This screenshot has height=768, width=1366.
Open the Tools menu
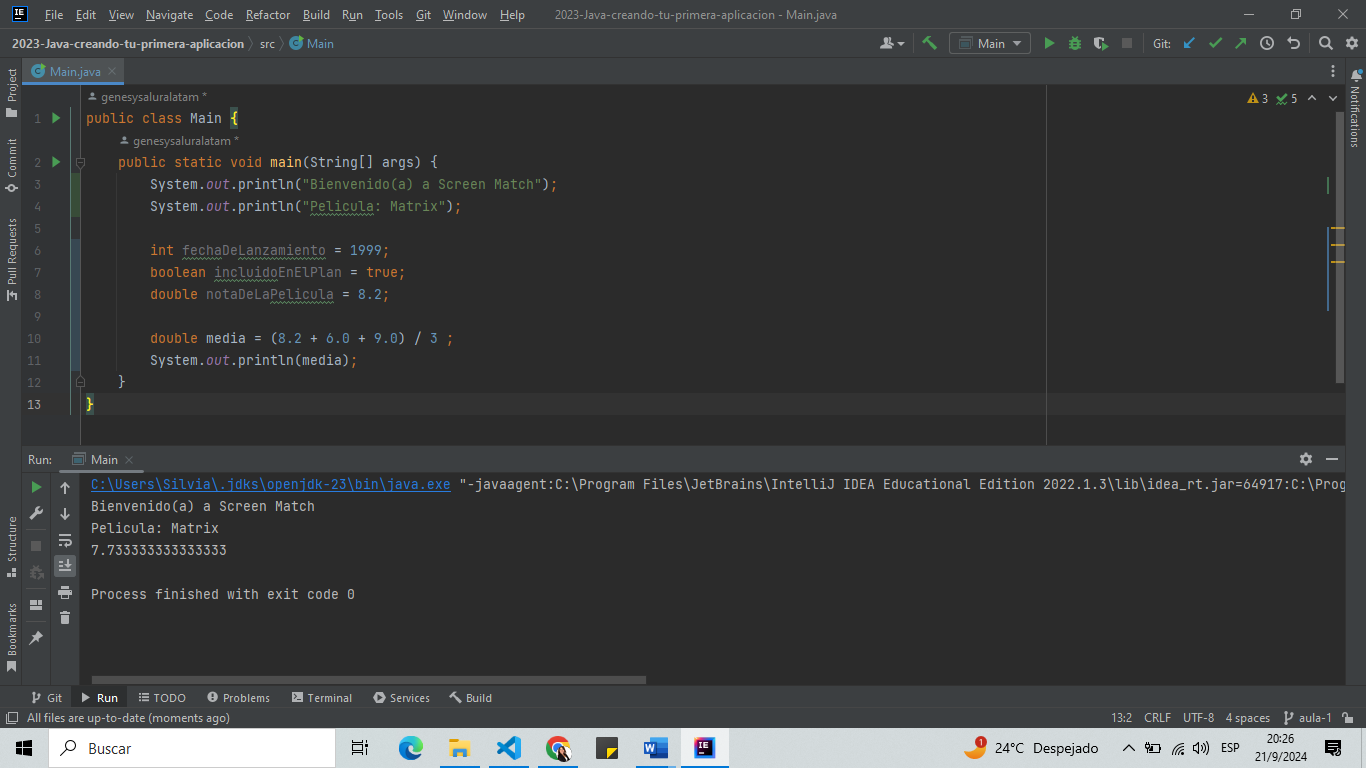pyautogui.click(x=389, y=15)
